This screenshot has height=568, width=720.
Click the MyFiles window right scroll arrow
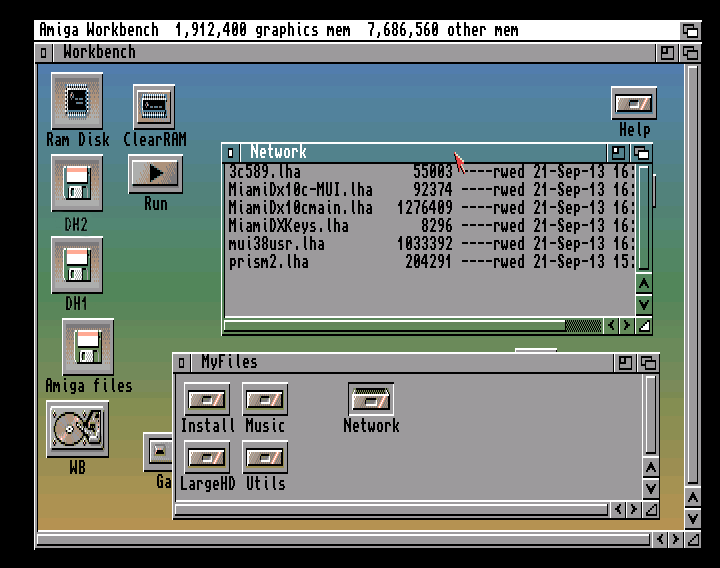pos(634,510)
